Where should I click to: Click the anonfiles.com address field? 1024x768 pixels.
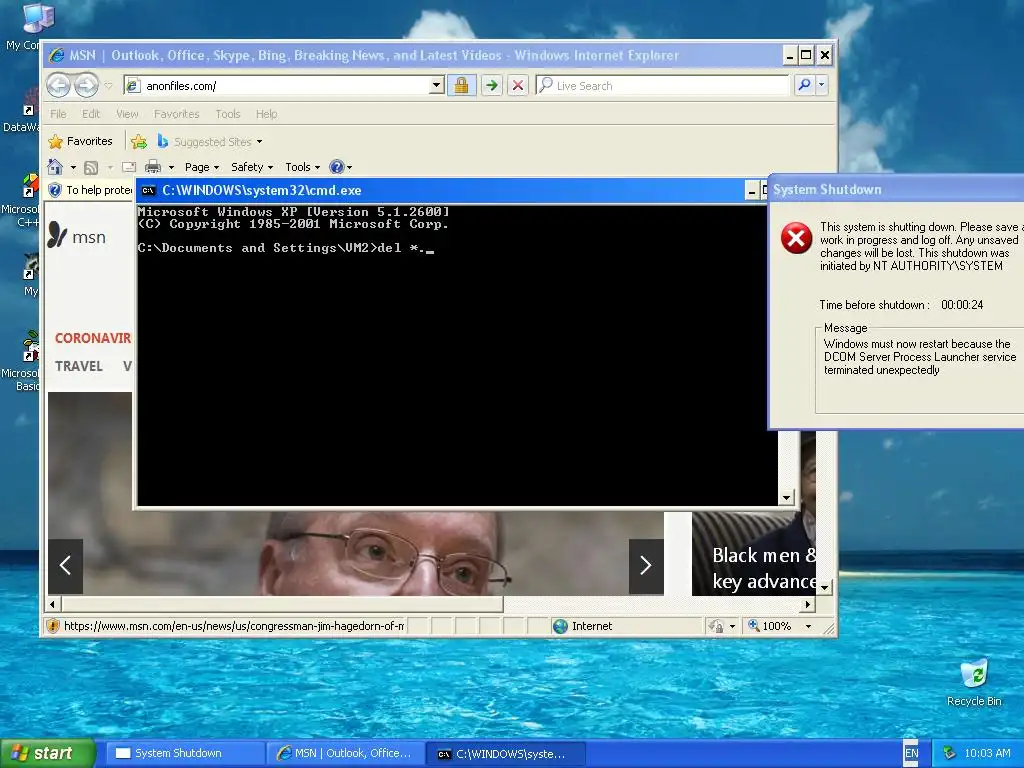click(x=278, y=86)
